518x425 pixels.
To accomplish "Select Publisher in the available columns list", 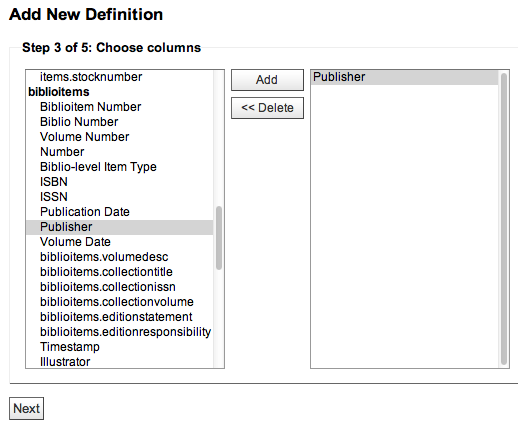I will click(119, 227).
